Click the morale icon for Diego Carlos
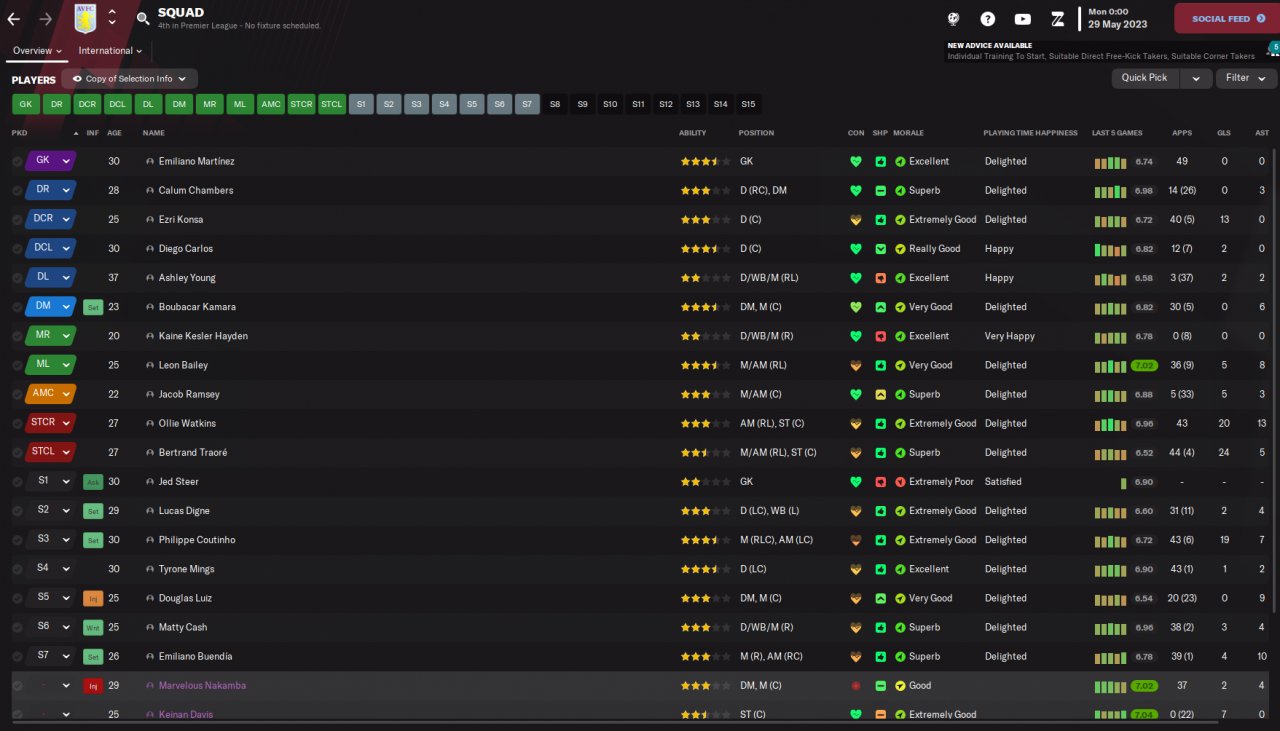Image resolution: width=1280 pixels, height=731 pixels. (x=900, y=249)
